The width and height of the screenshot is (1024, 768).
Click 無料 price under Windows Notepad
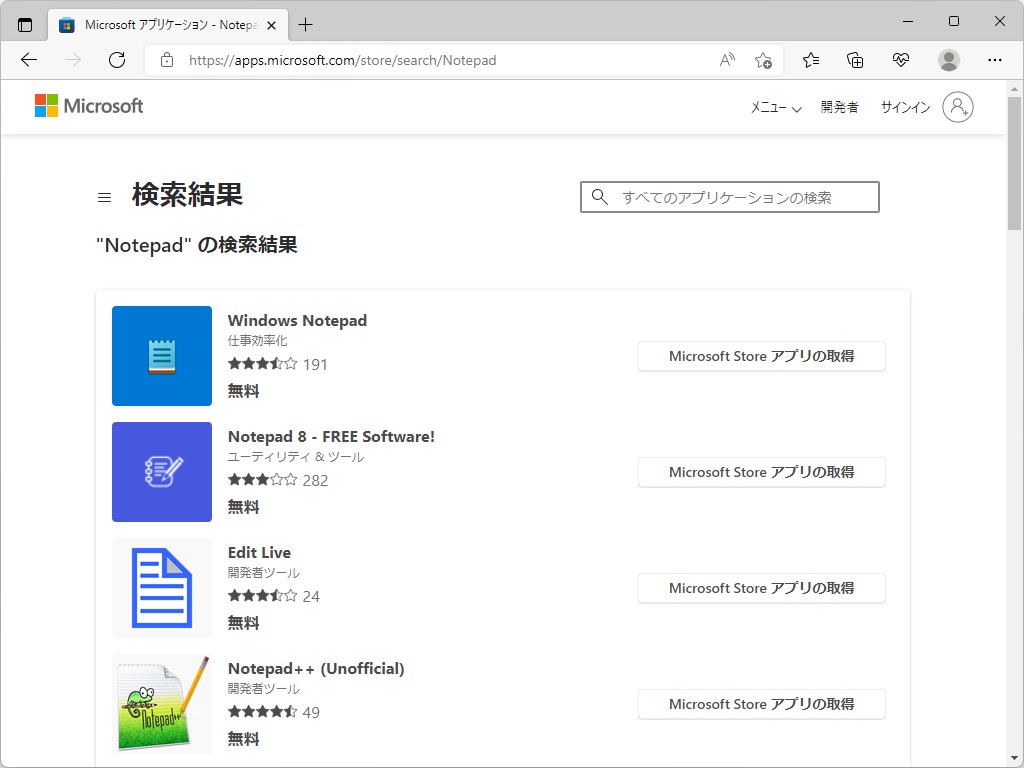[x=243, y=391]
